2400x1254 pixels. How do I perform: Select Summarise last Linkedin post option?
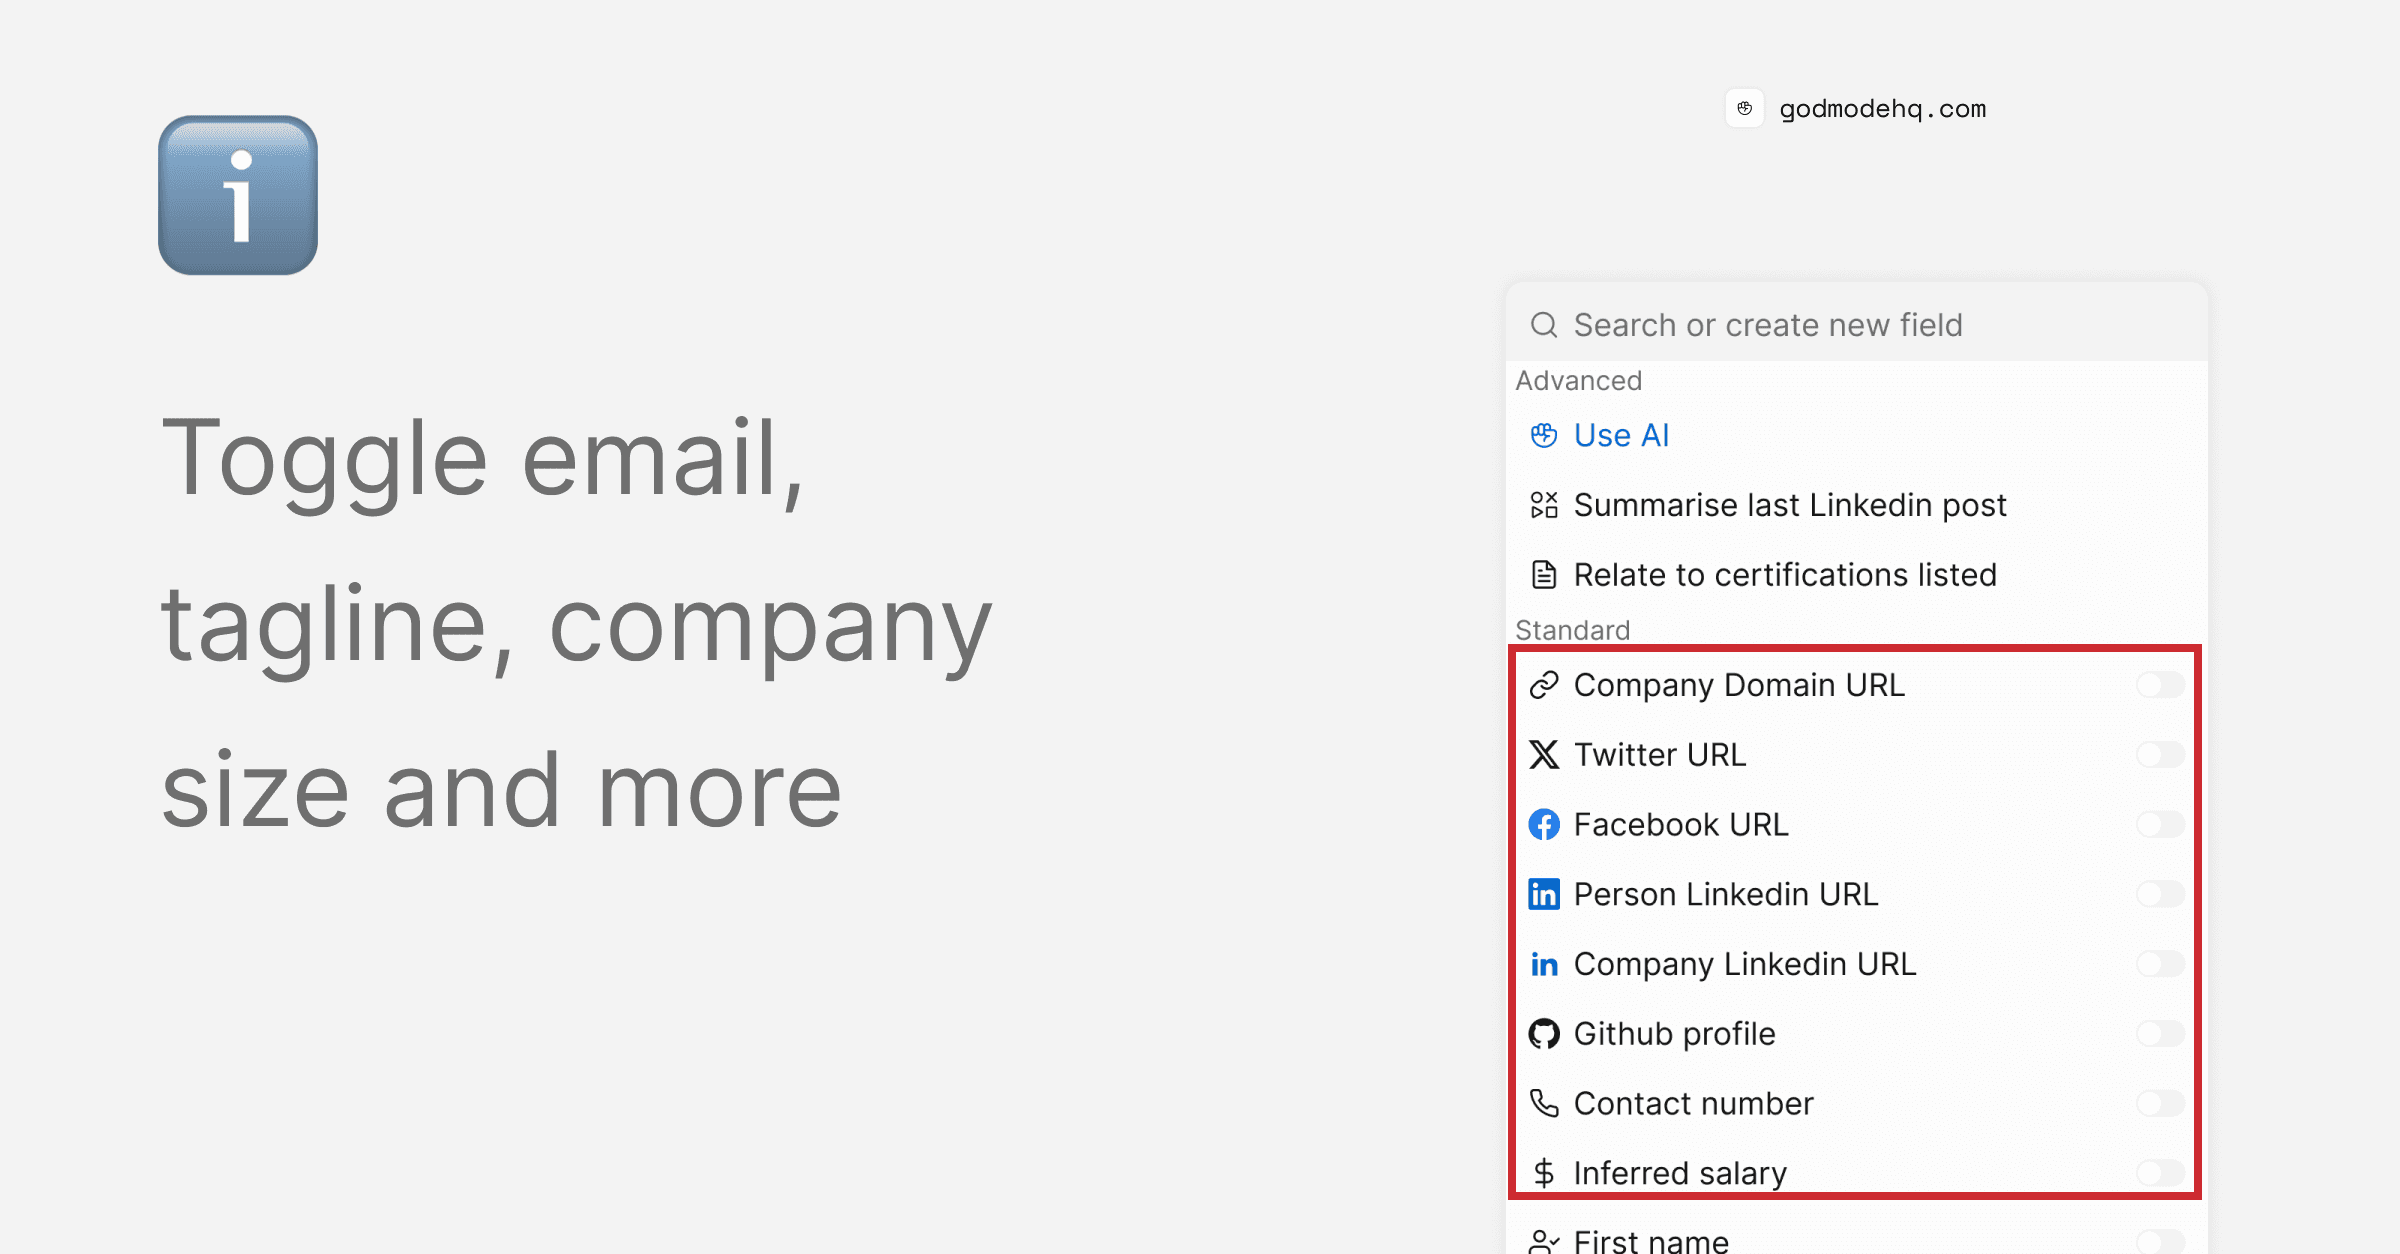pyautogui.click(x=1789, y=505)
